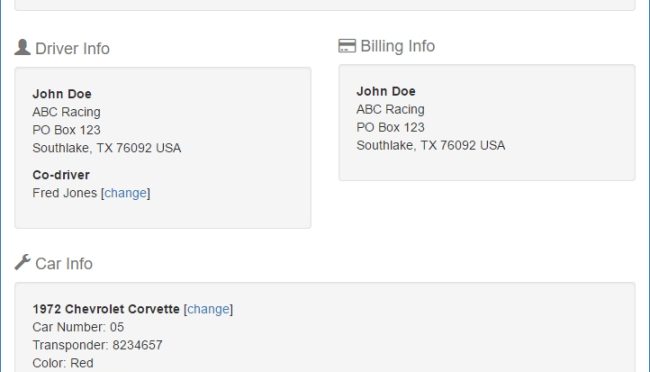Click the Co-driver label
The height and width of the screenshot is (372, 650).
coord(61,175)
